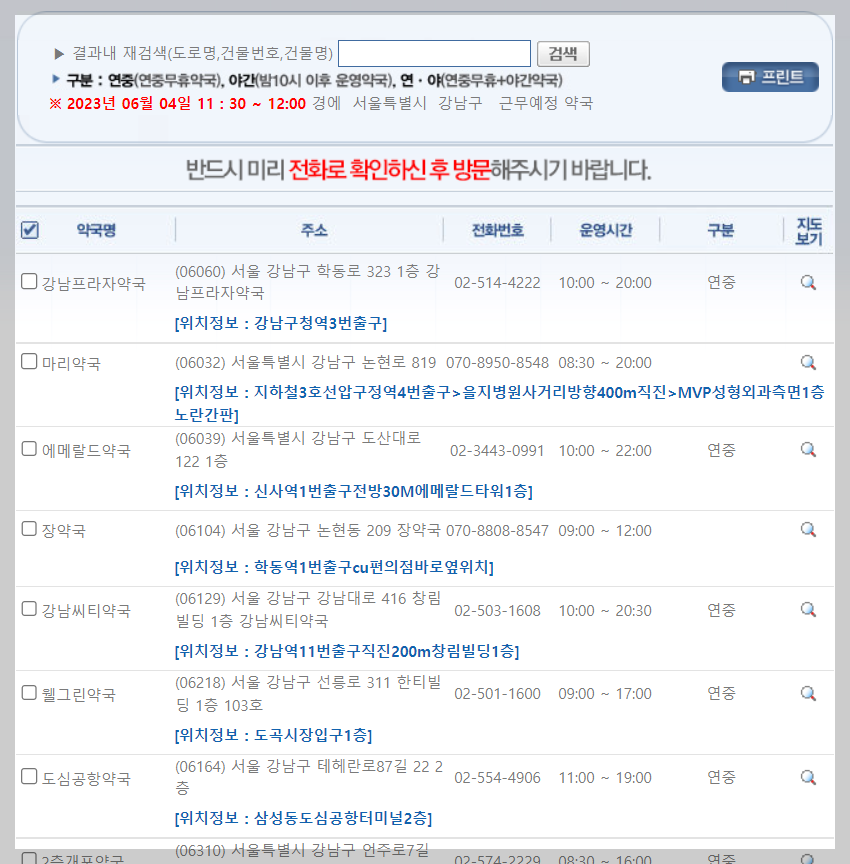
Task: Click pharmacy name 장약국
Action: pyautogui.click(x=64, y=531)
